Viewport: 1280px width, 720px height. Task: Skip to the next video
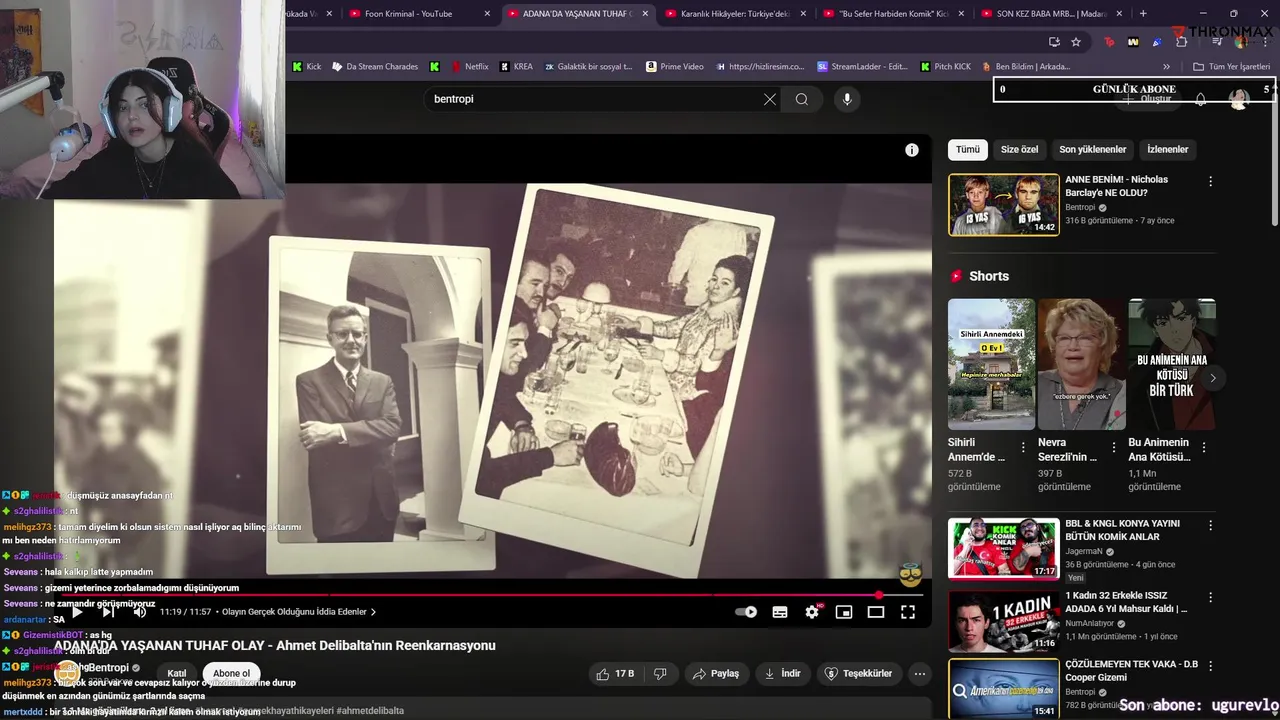pyautogui.click(x=109, y=612)
